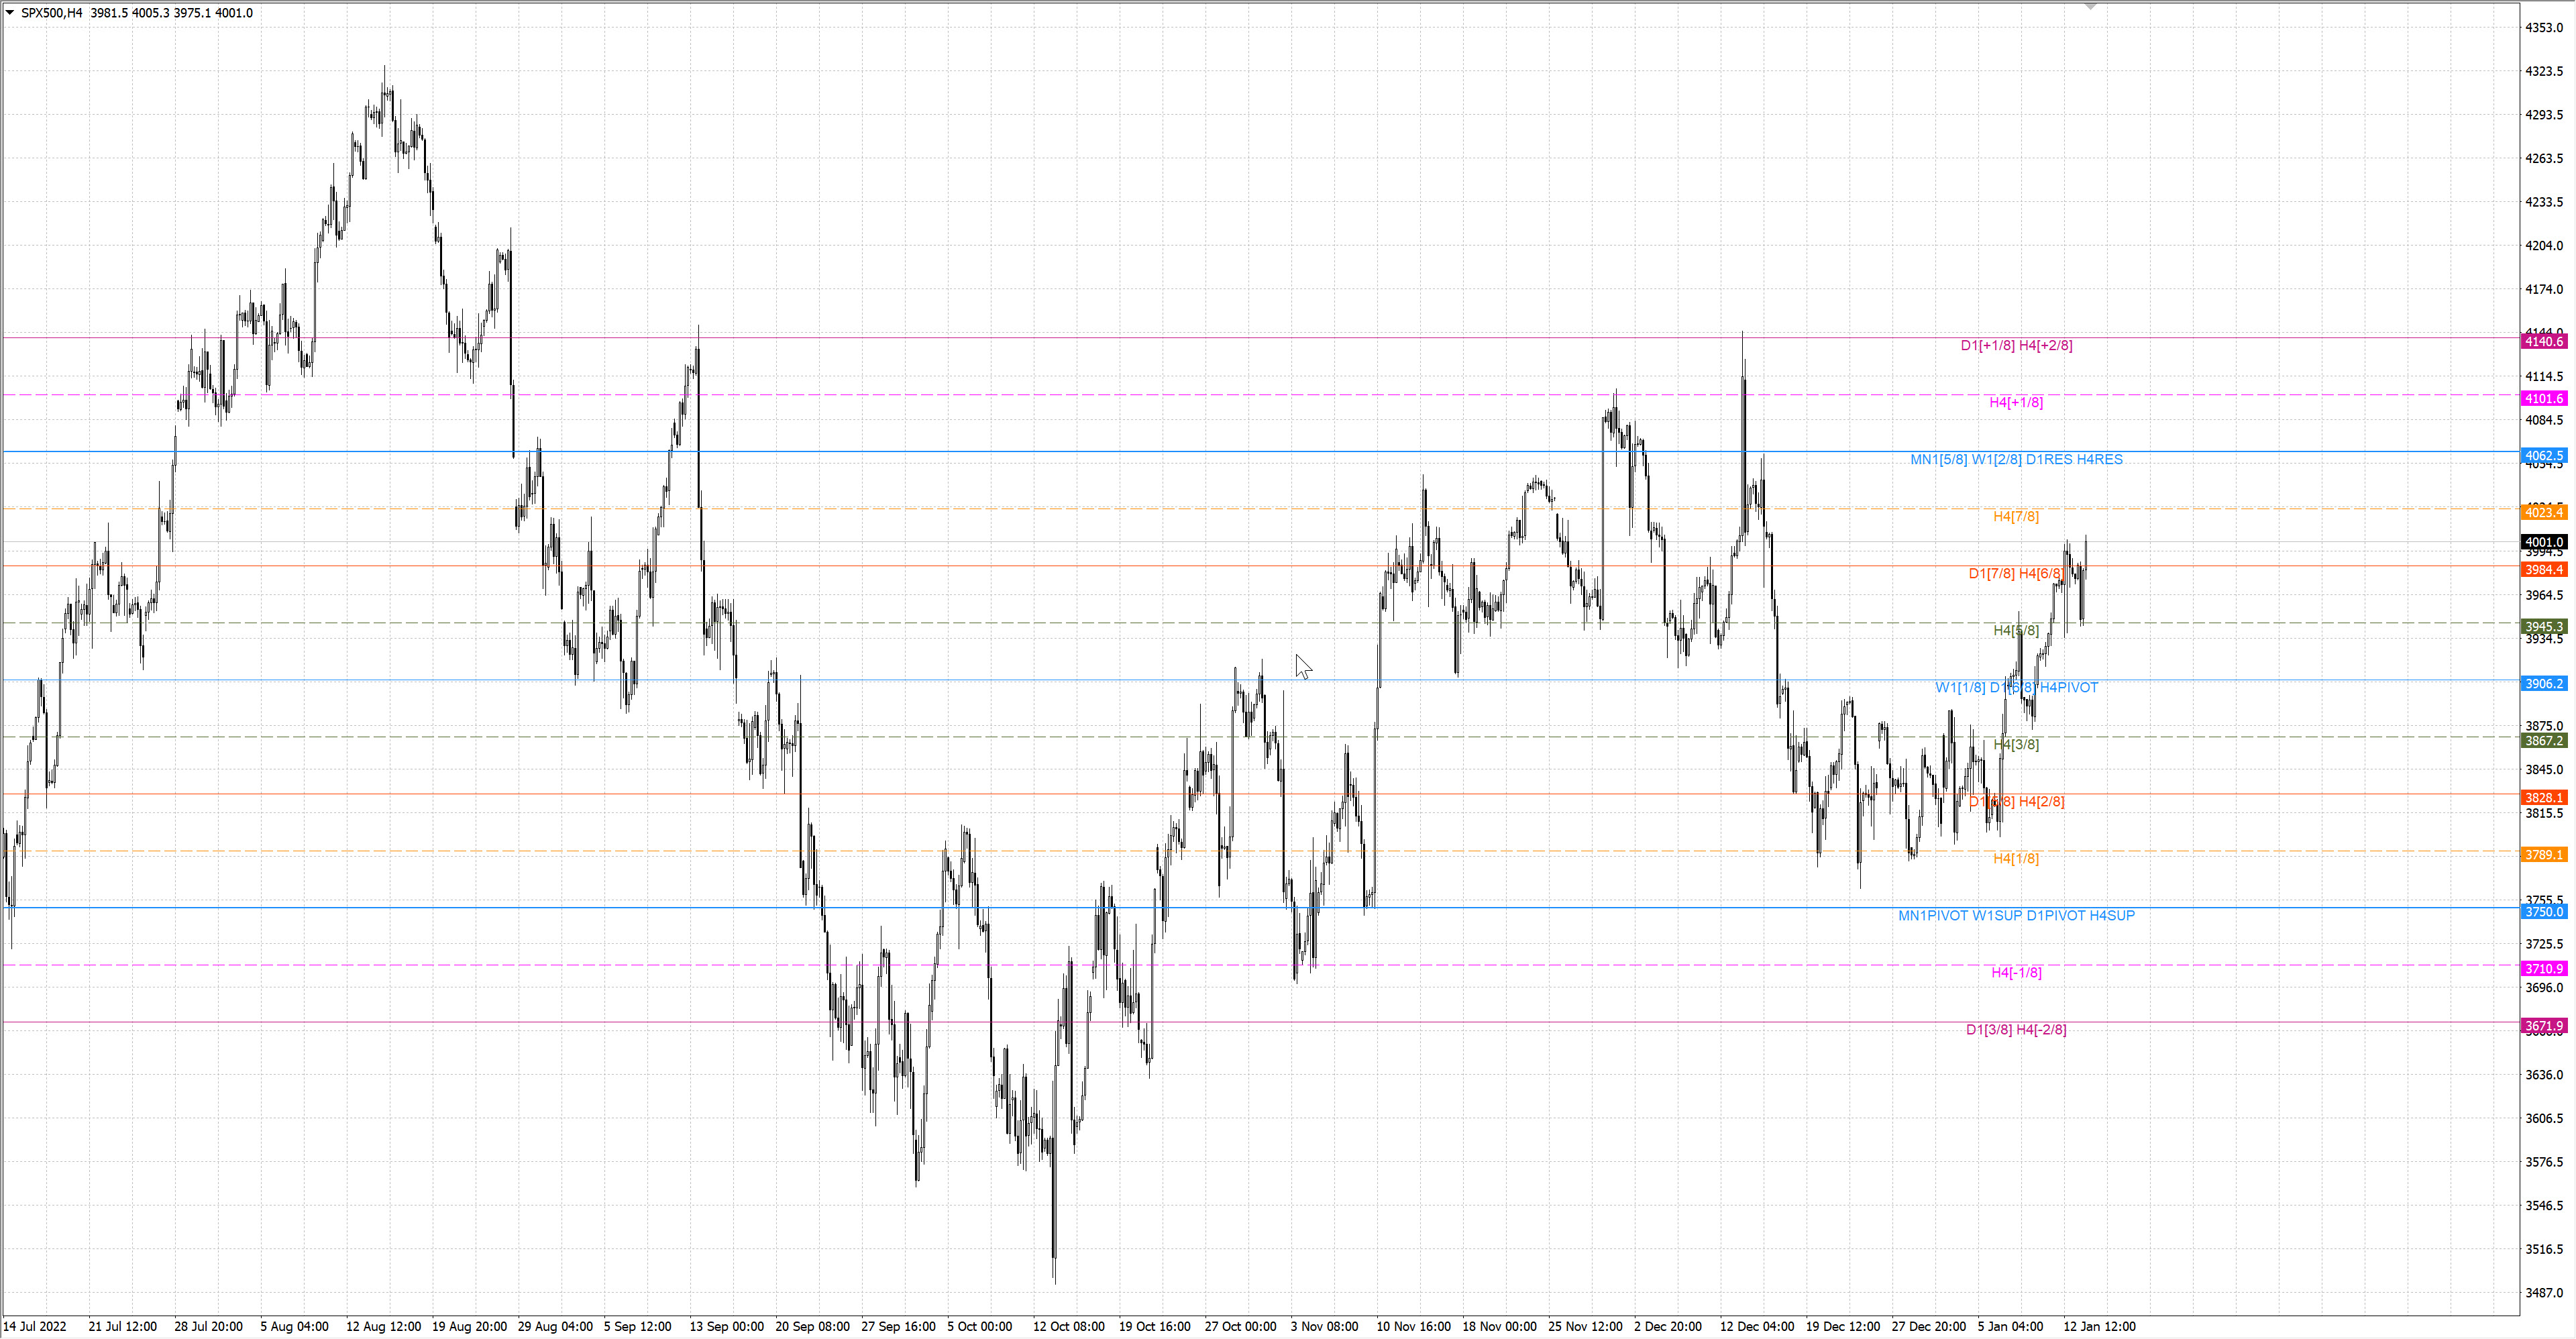The image size is (2576, 1339).
Task: Click the 27 Sep 16:00 time axis label
Action: coord(898,1327)
